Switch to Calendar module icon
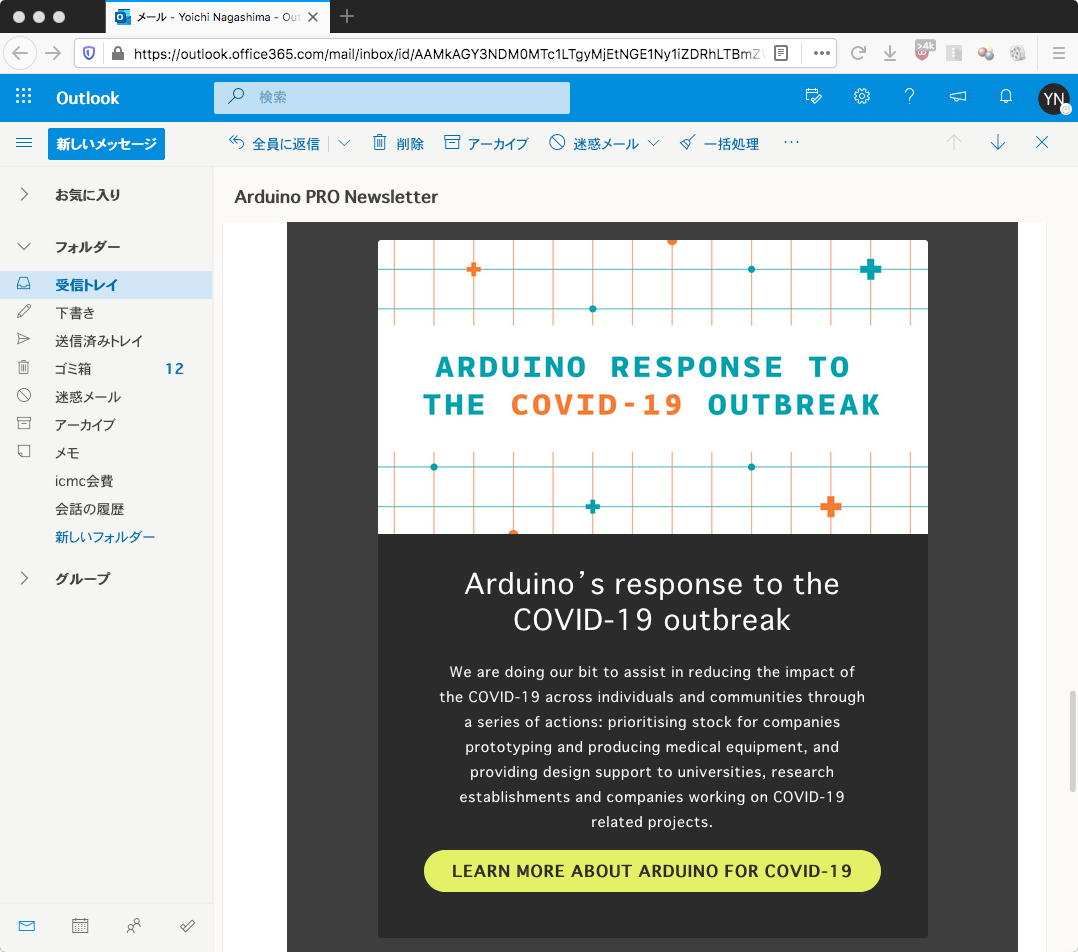1078x952 pixels. coord(80,926)
